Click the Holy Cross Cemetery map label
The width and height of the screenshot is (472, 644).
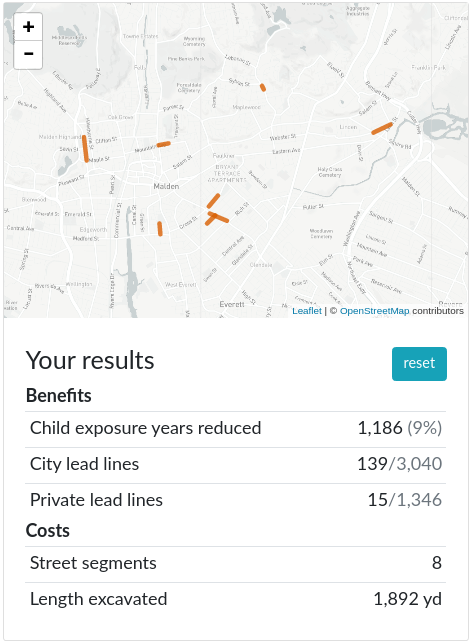(x=329, y=172)
